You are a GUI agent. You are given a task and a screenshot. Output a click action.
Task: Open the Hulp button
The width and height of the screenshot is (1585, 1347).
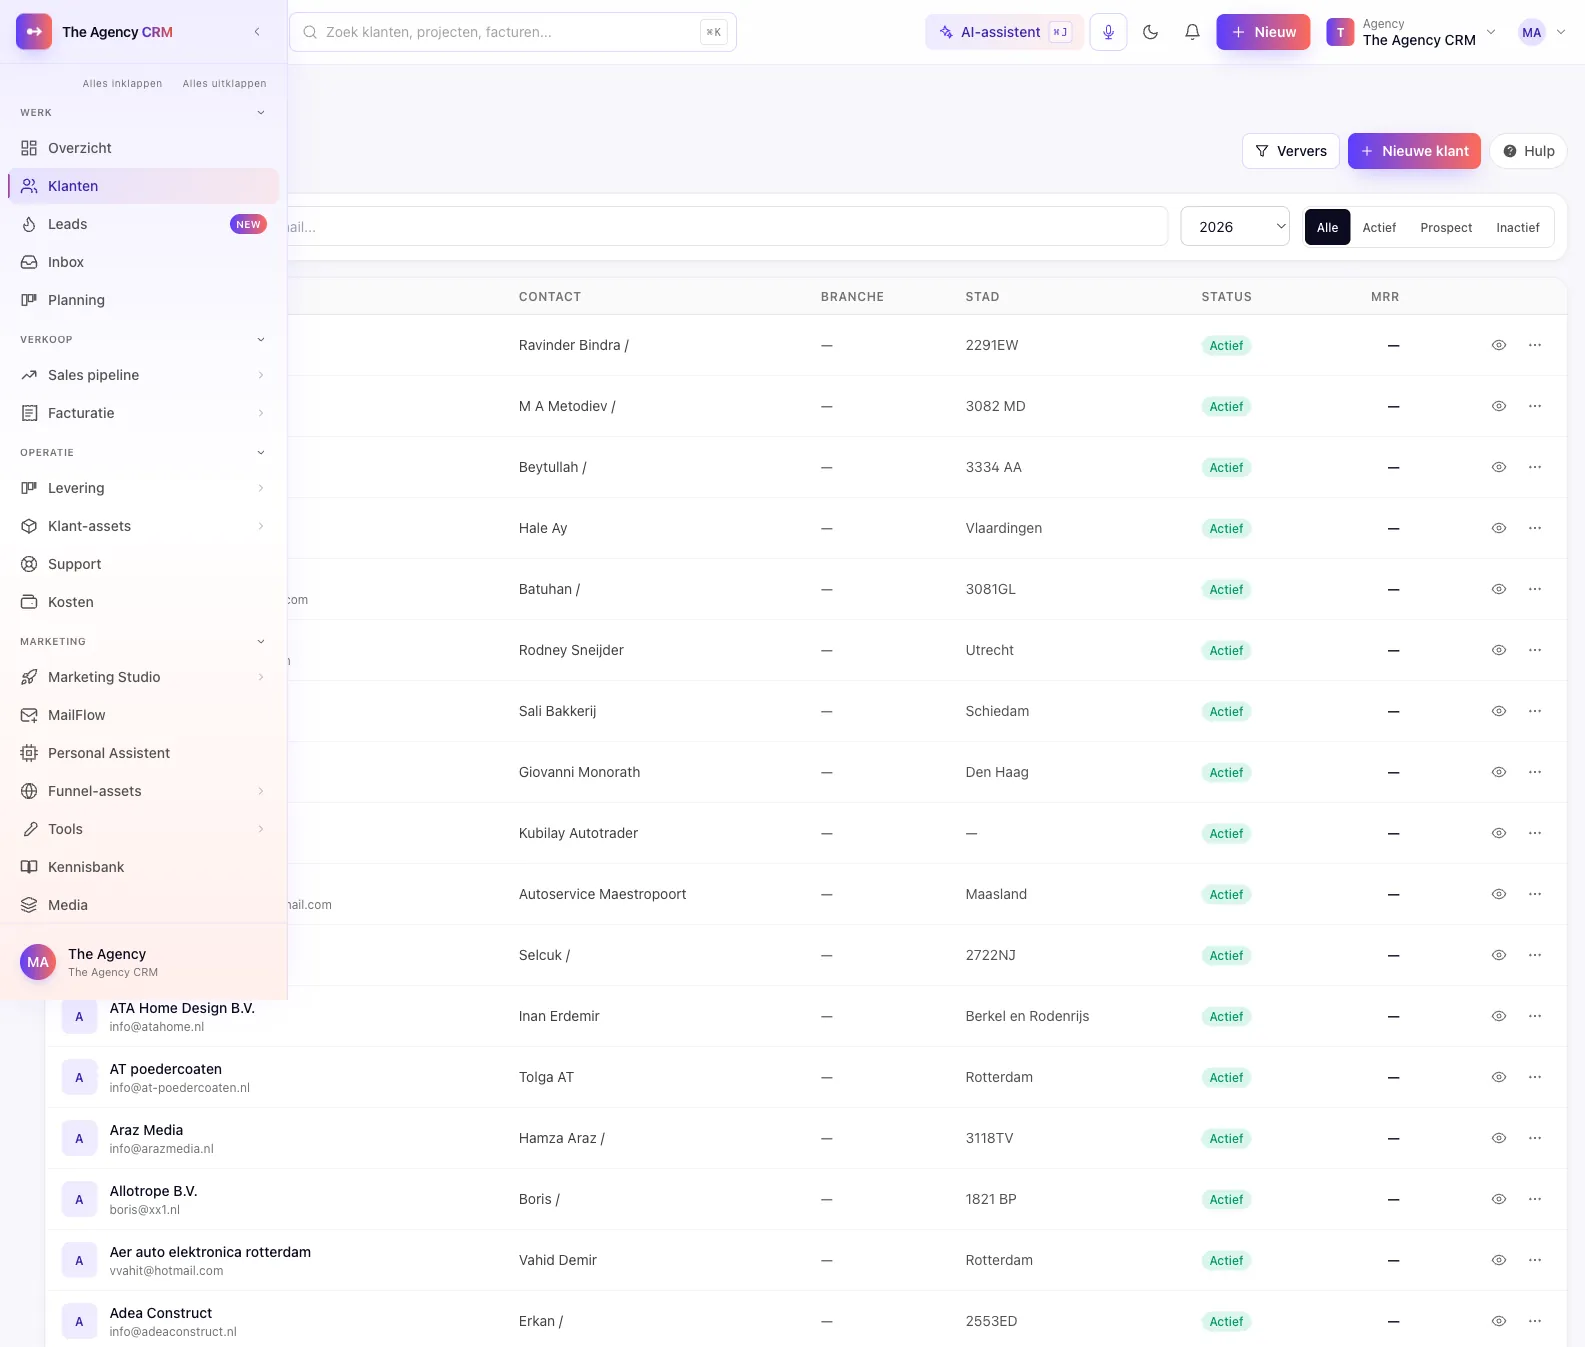1528,151
